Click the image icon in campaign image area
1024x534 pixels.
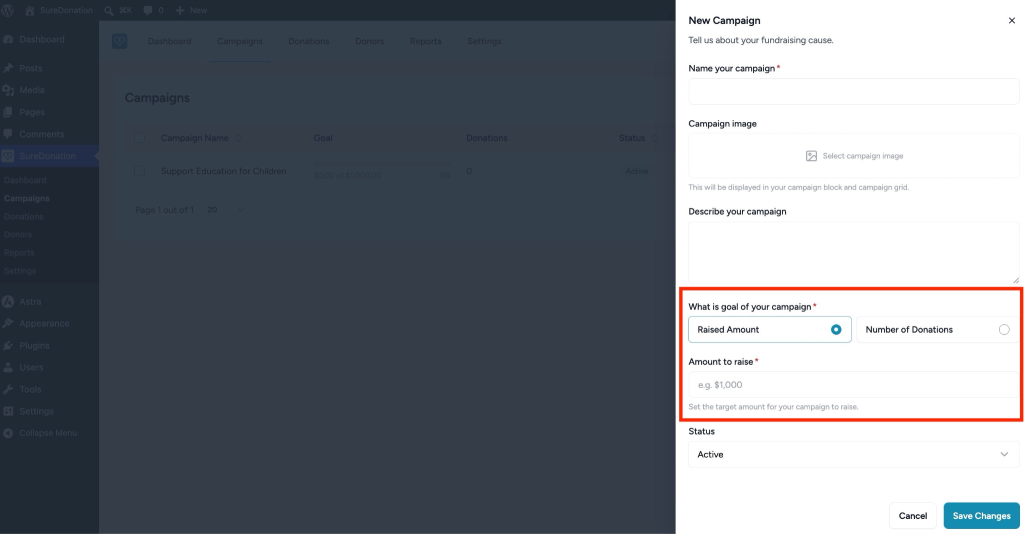point(811,156)
